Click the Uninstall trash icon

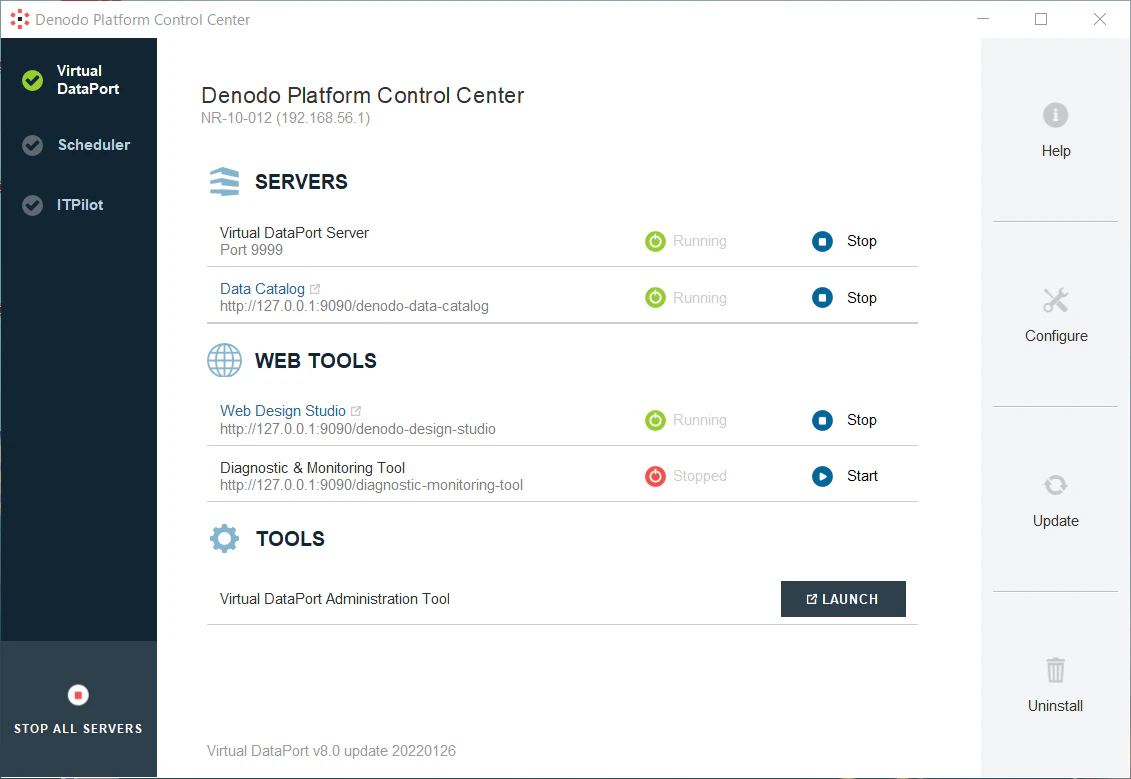pos(1055,670)
